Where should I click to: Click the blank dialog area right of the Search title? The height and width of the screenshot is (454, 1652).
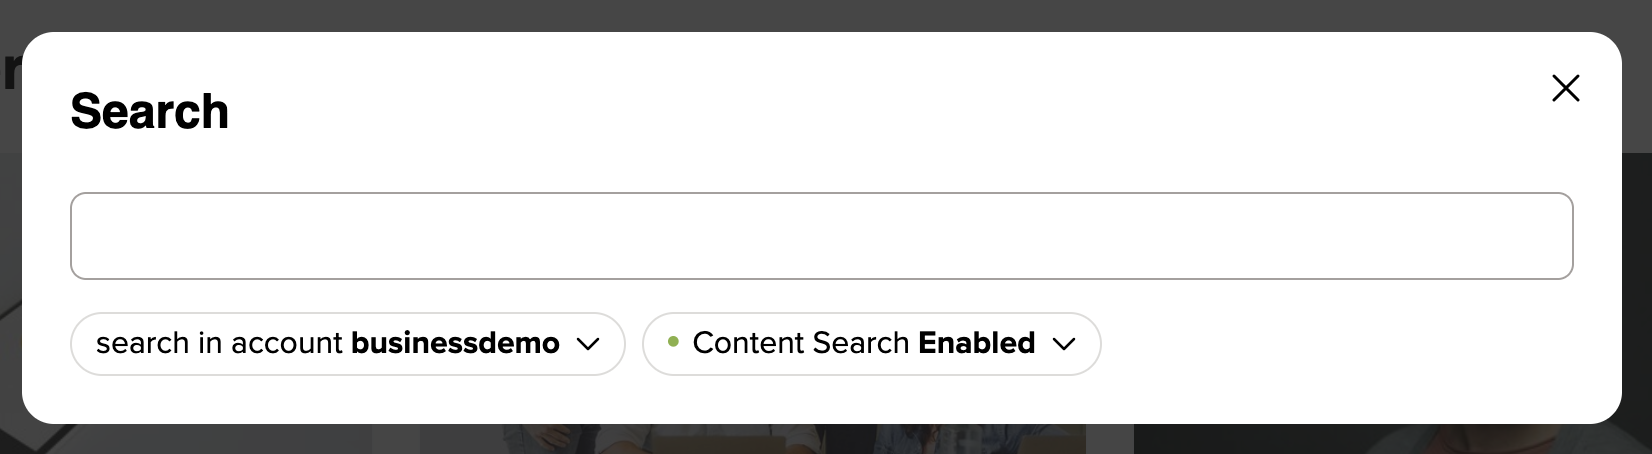coord(800,111)
